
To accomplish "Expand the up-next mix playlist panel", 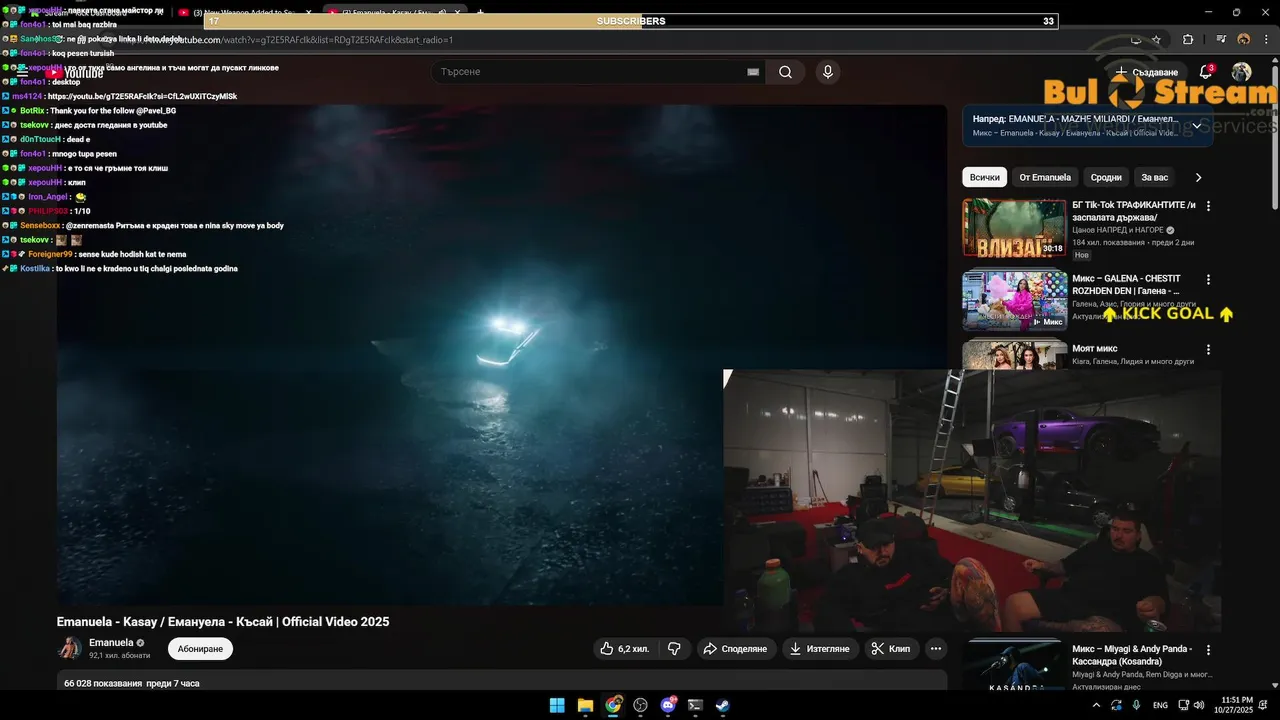I will [x=1197, y=126].
